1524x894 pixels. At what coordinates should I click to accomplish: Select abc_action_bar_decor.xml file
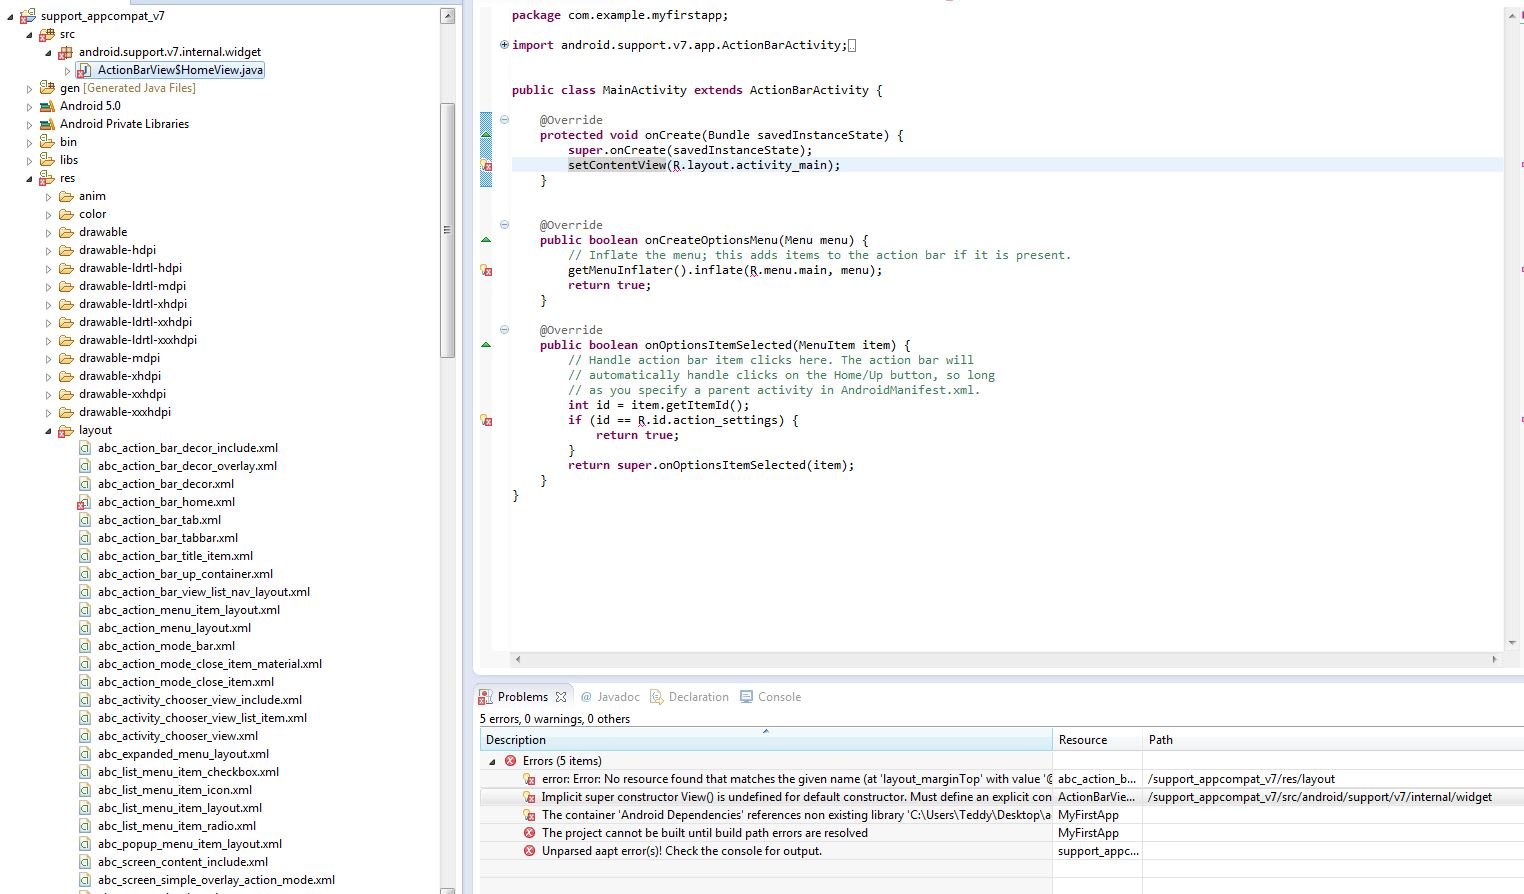(166, 484)
